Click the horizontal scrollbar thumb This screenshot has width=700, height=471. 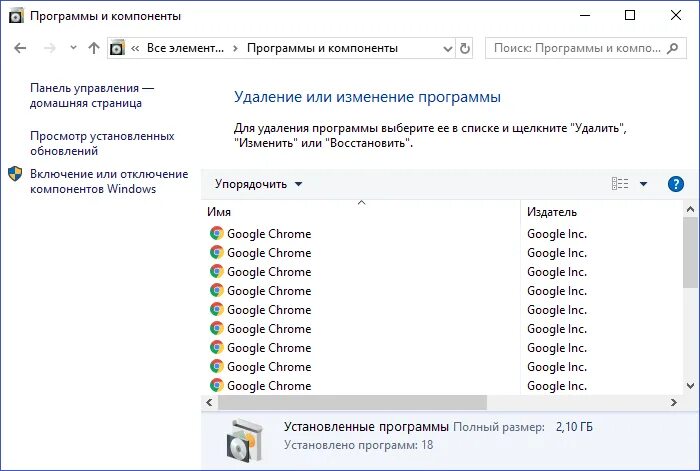click(x=352, y=403)
